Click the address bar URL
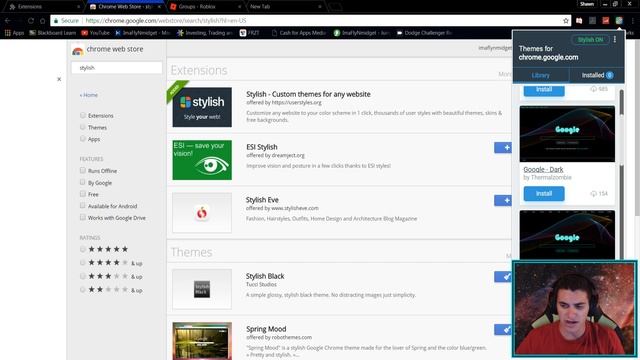This screenshot has height=360, width=640. (x=166, y=20)
